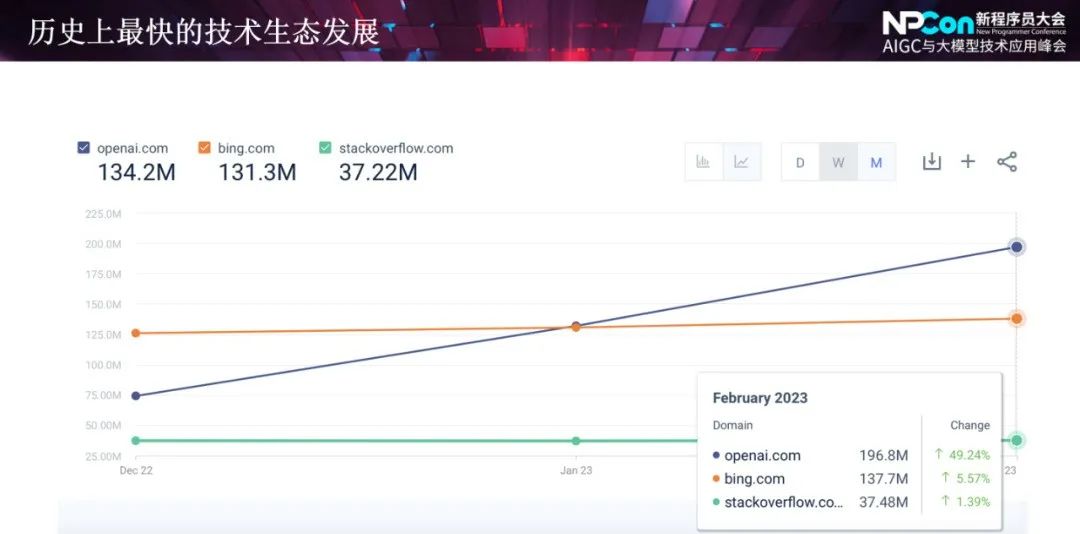Click openai.com row in tooltip
The image size is (1080, 534).
(x=850, y=455)
